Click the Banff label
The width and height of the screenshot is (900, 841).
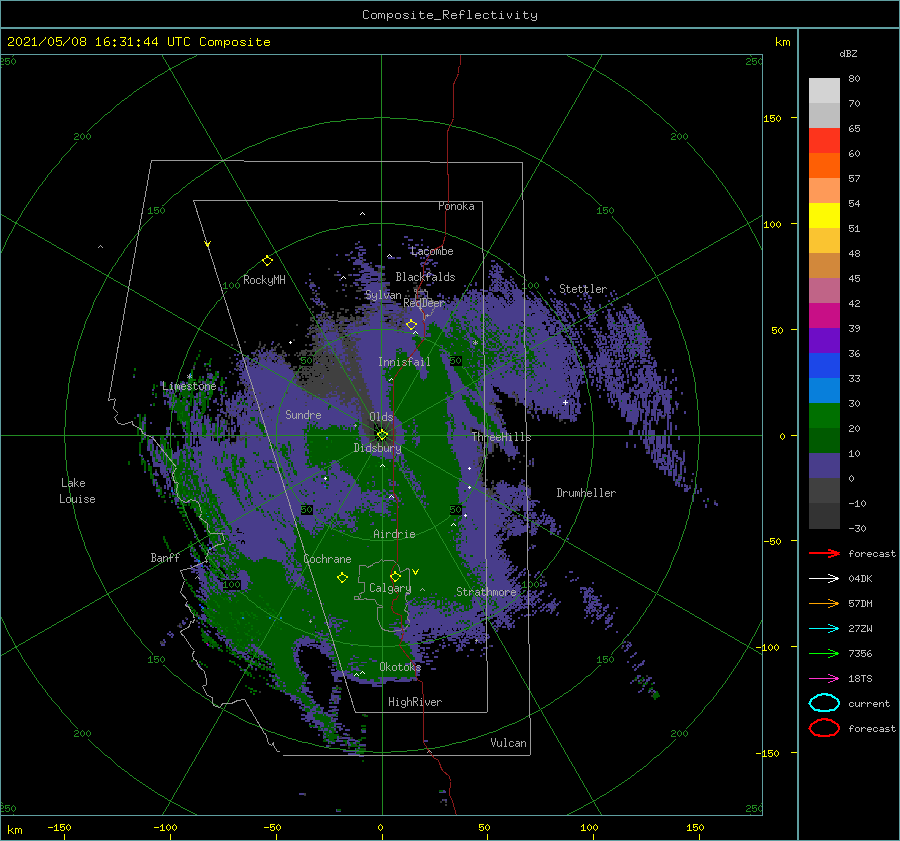click(x=165, y=558)
